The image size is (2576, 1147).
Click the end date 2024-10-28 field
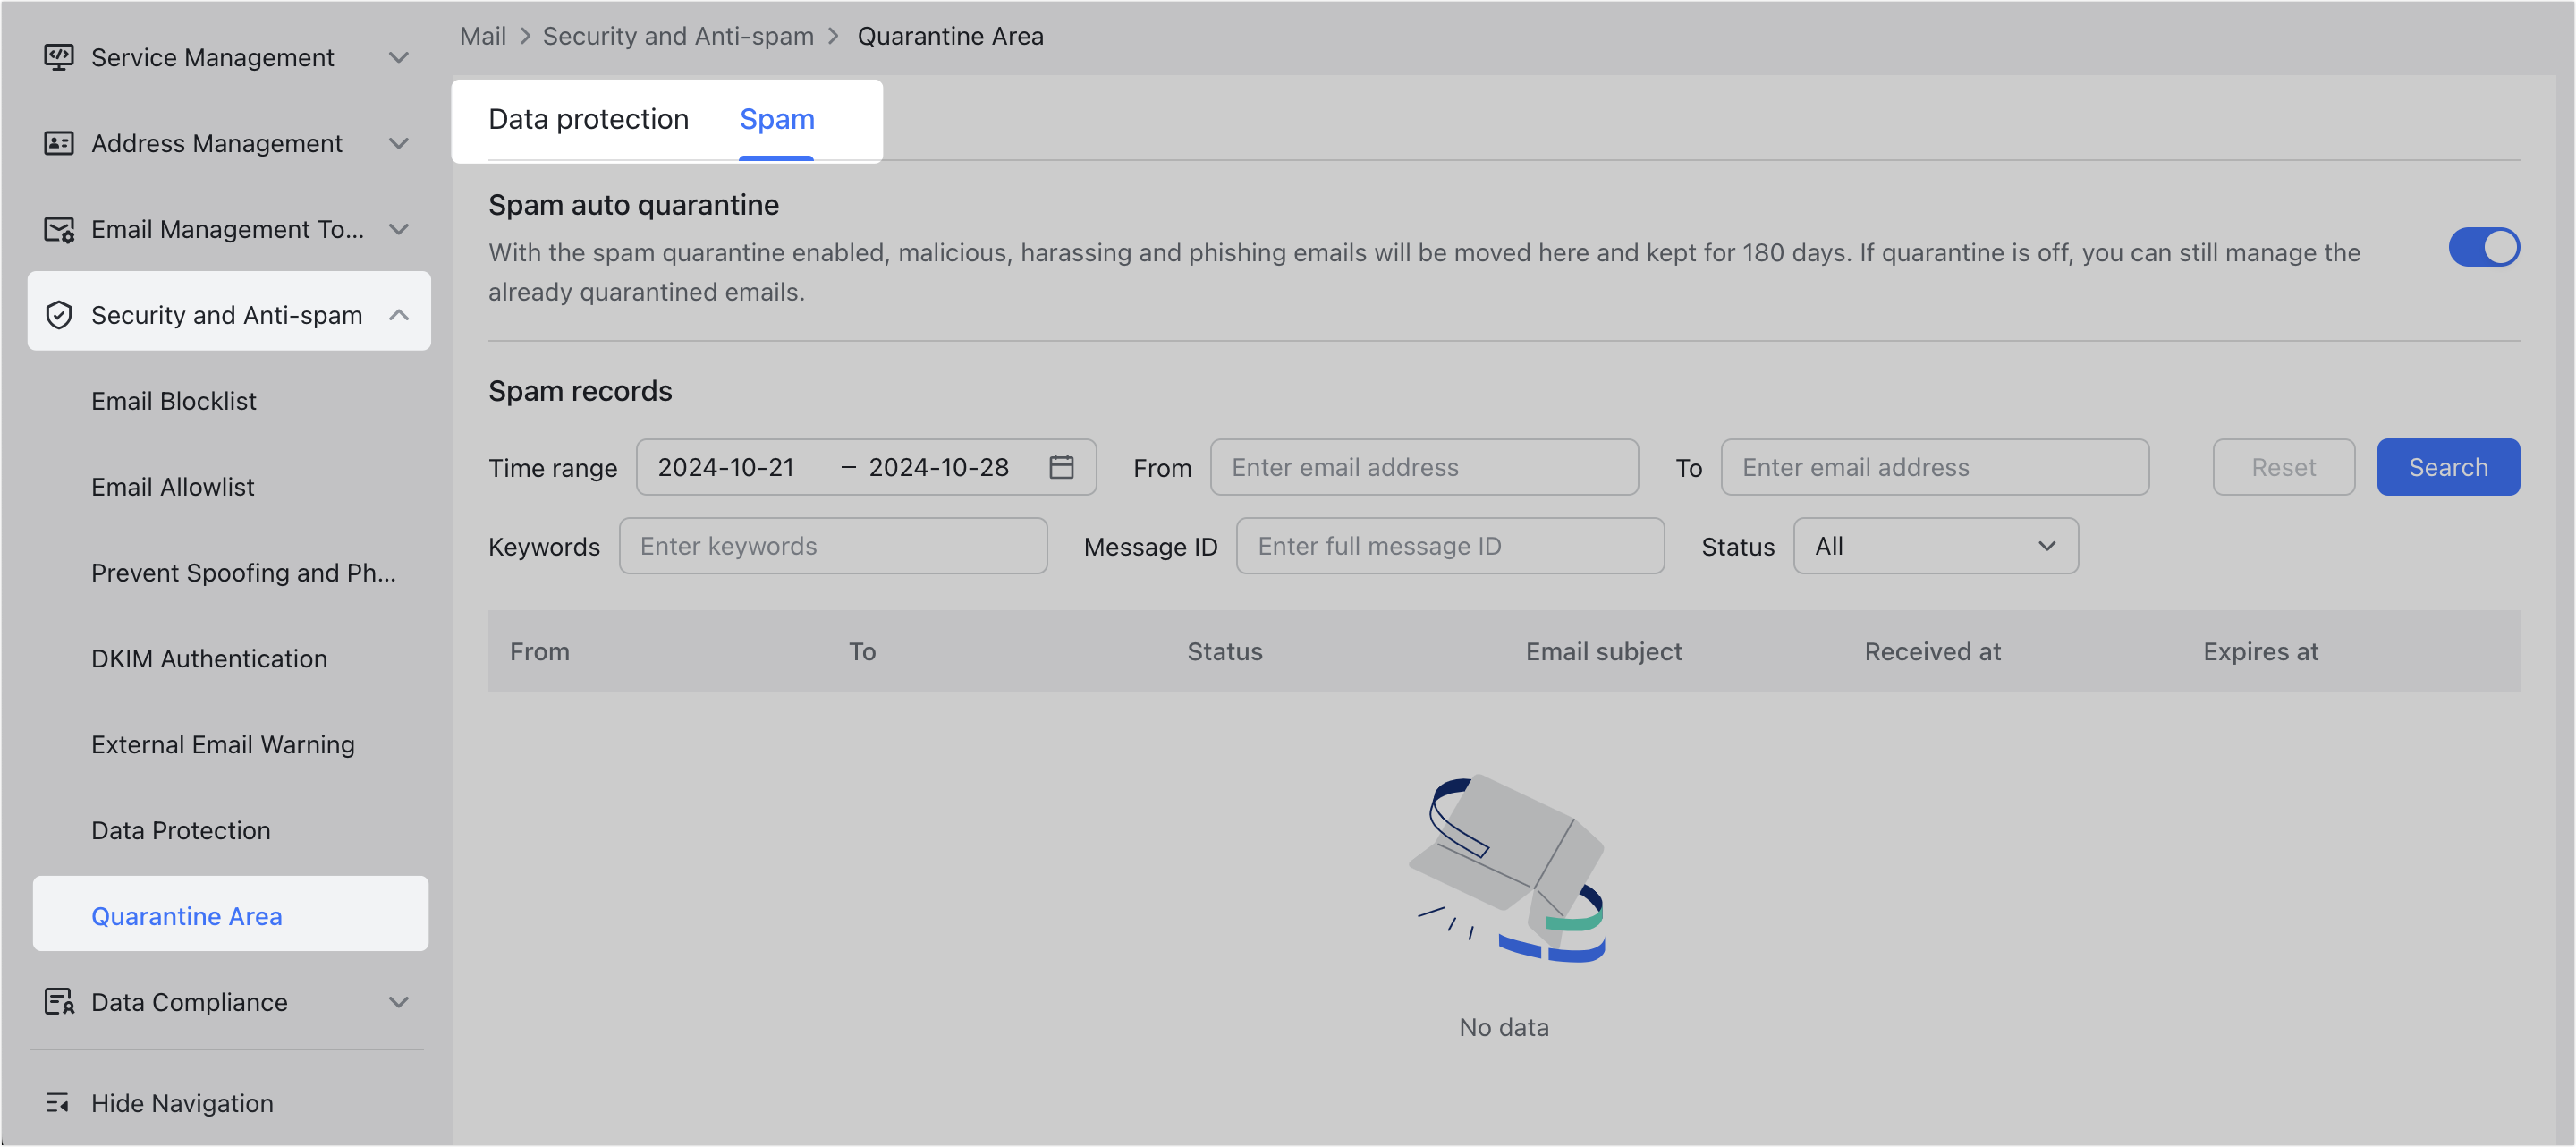tap(938, 467)
